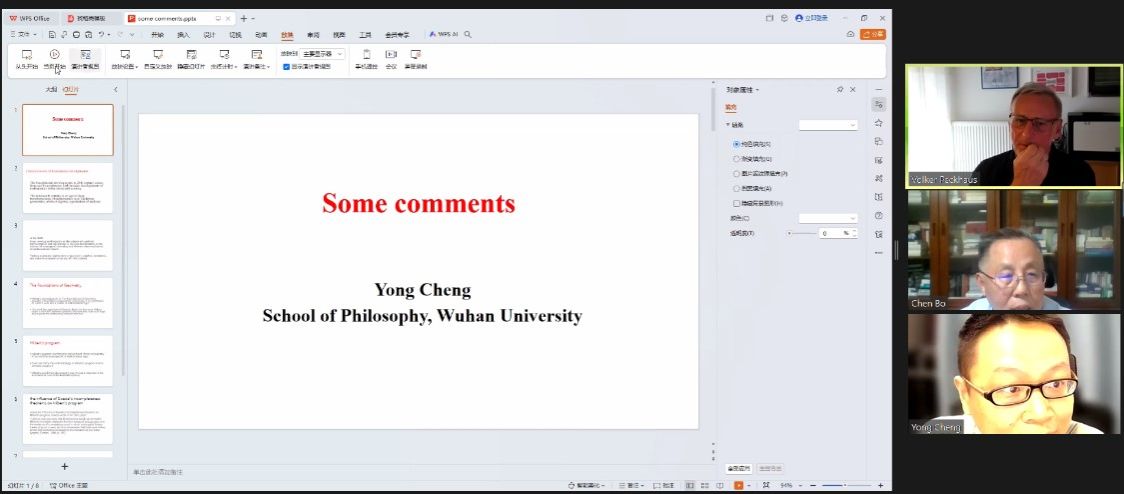Viewport: 1124px width, 494px height.
Task: Click the phone remote control (手机遥控) icon
Action: (x=365, y=59)
